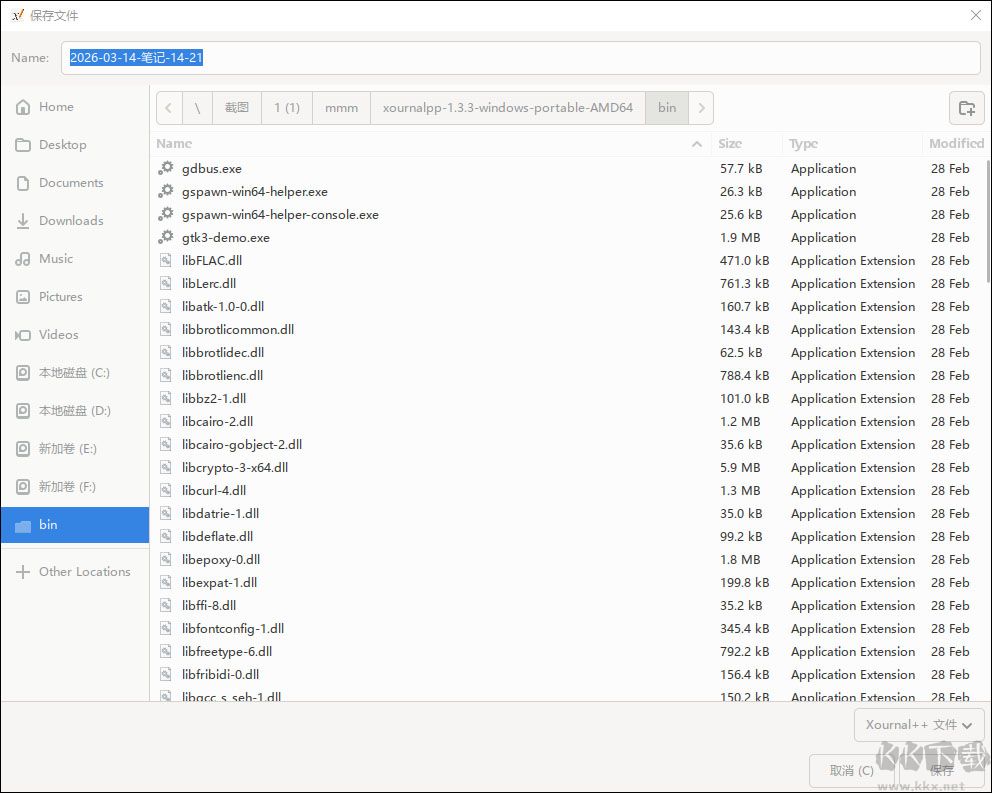This screenshot has height=793, width=992.
Task: Select gspawn-win64-helper-console.exe in the list
Action: tap(568, 215)
